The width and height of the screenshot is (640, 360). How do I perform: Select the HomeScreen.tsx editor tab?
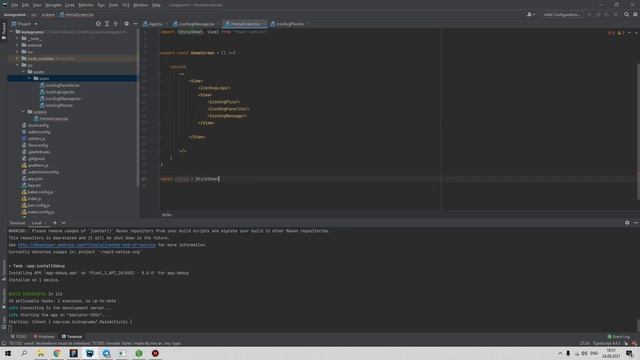click(x=244, y=24)
